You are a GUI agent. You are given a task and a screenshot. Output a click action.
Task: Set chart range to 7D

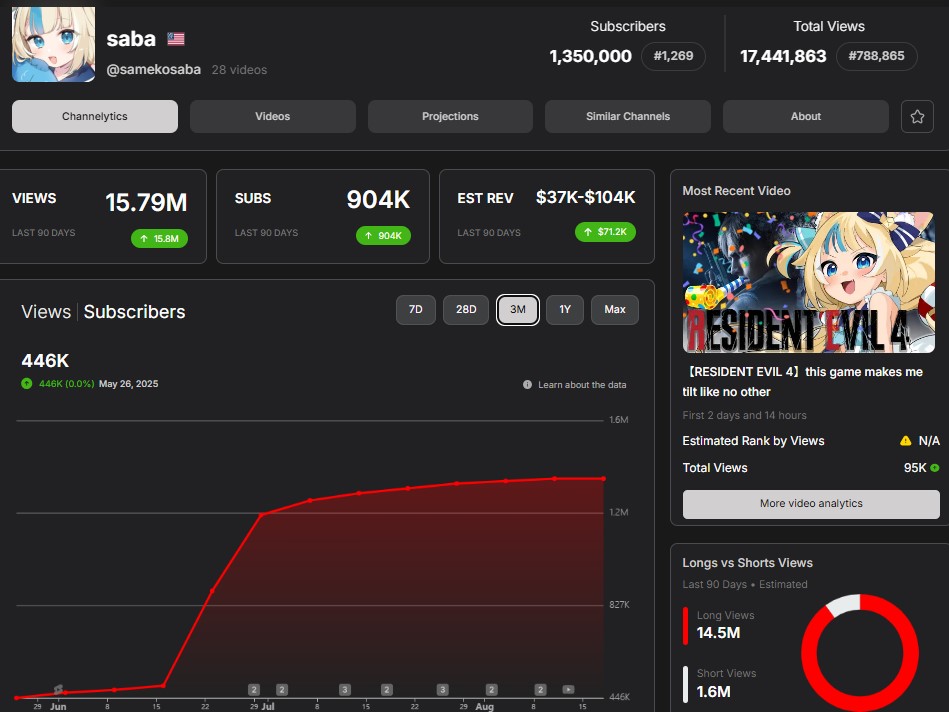click(x=416, y=309)
